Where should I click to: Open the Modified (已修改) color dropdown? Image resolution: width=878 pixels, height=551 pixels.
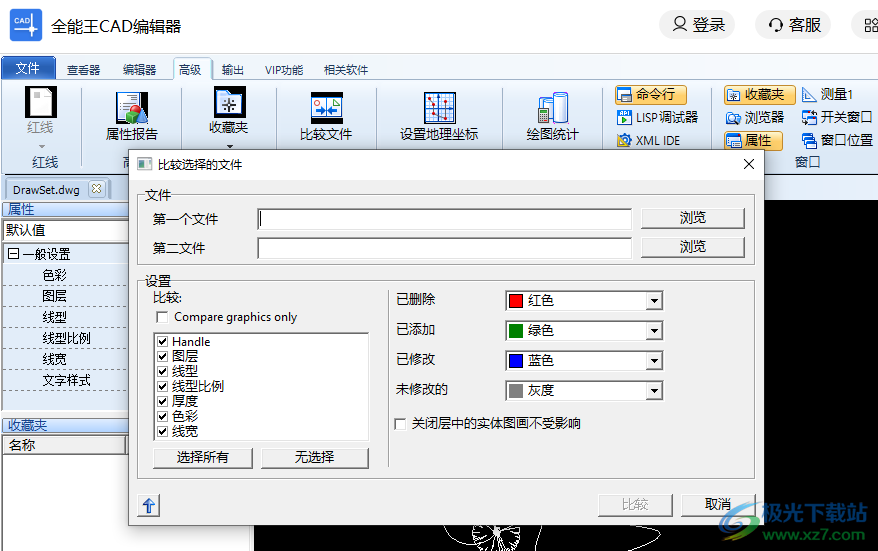point(653,361)
